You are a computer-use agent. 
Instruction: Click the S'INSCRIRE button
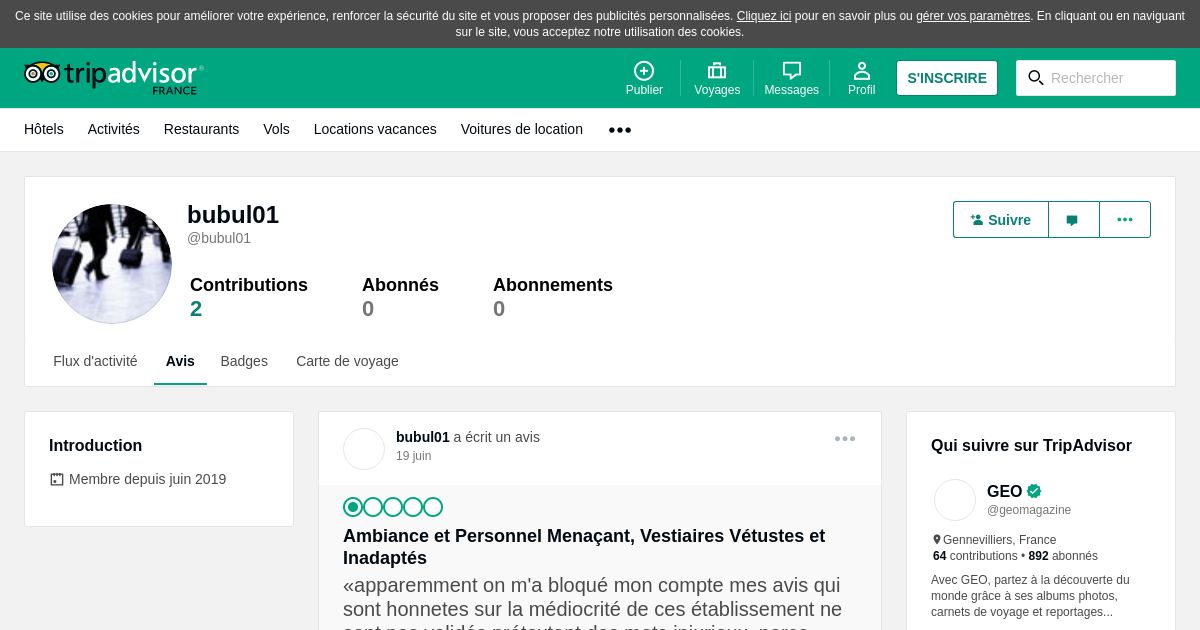(947, 78)
